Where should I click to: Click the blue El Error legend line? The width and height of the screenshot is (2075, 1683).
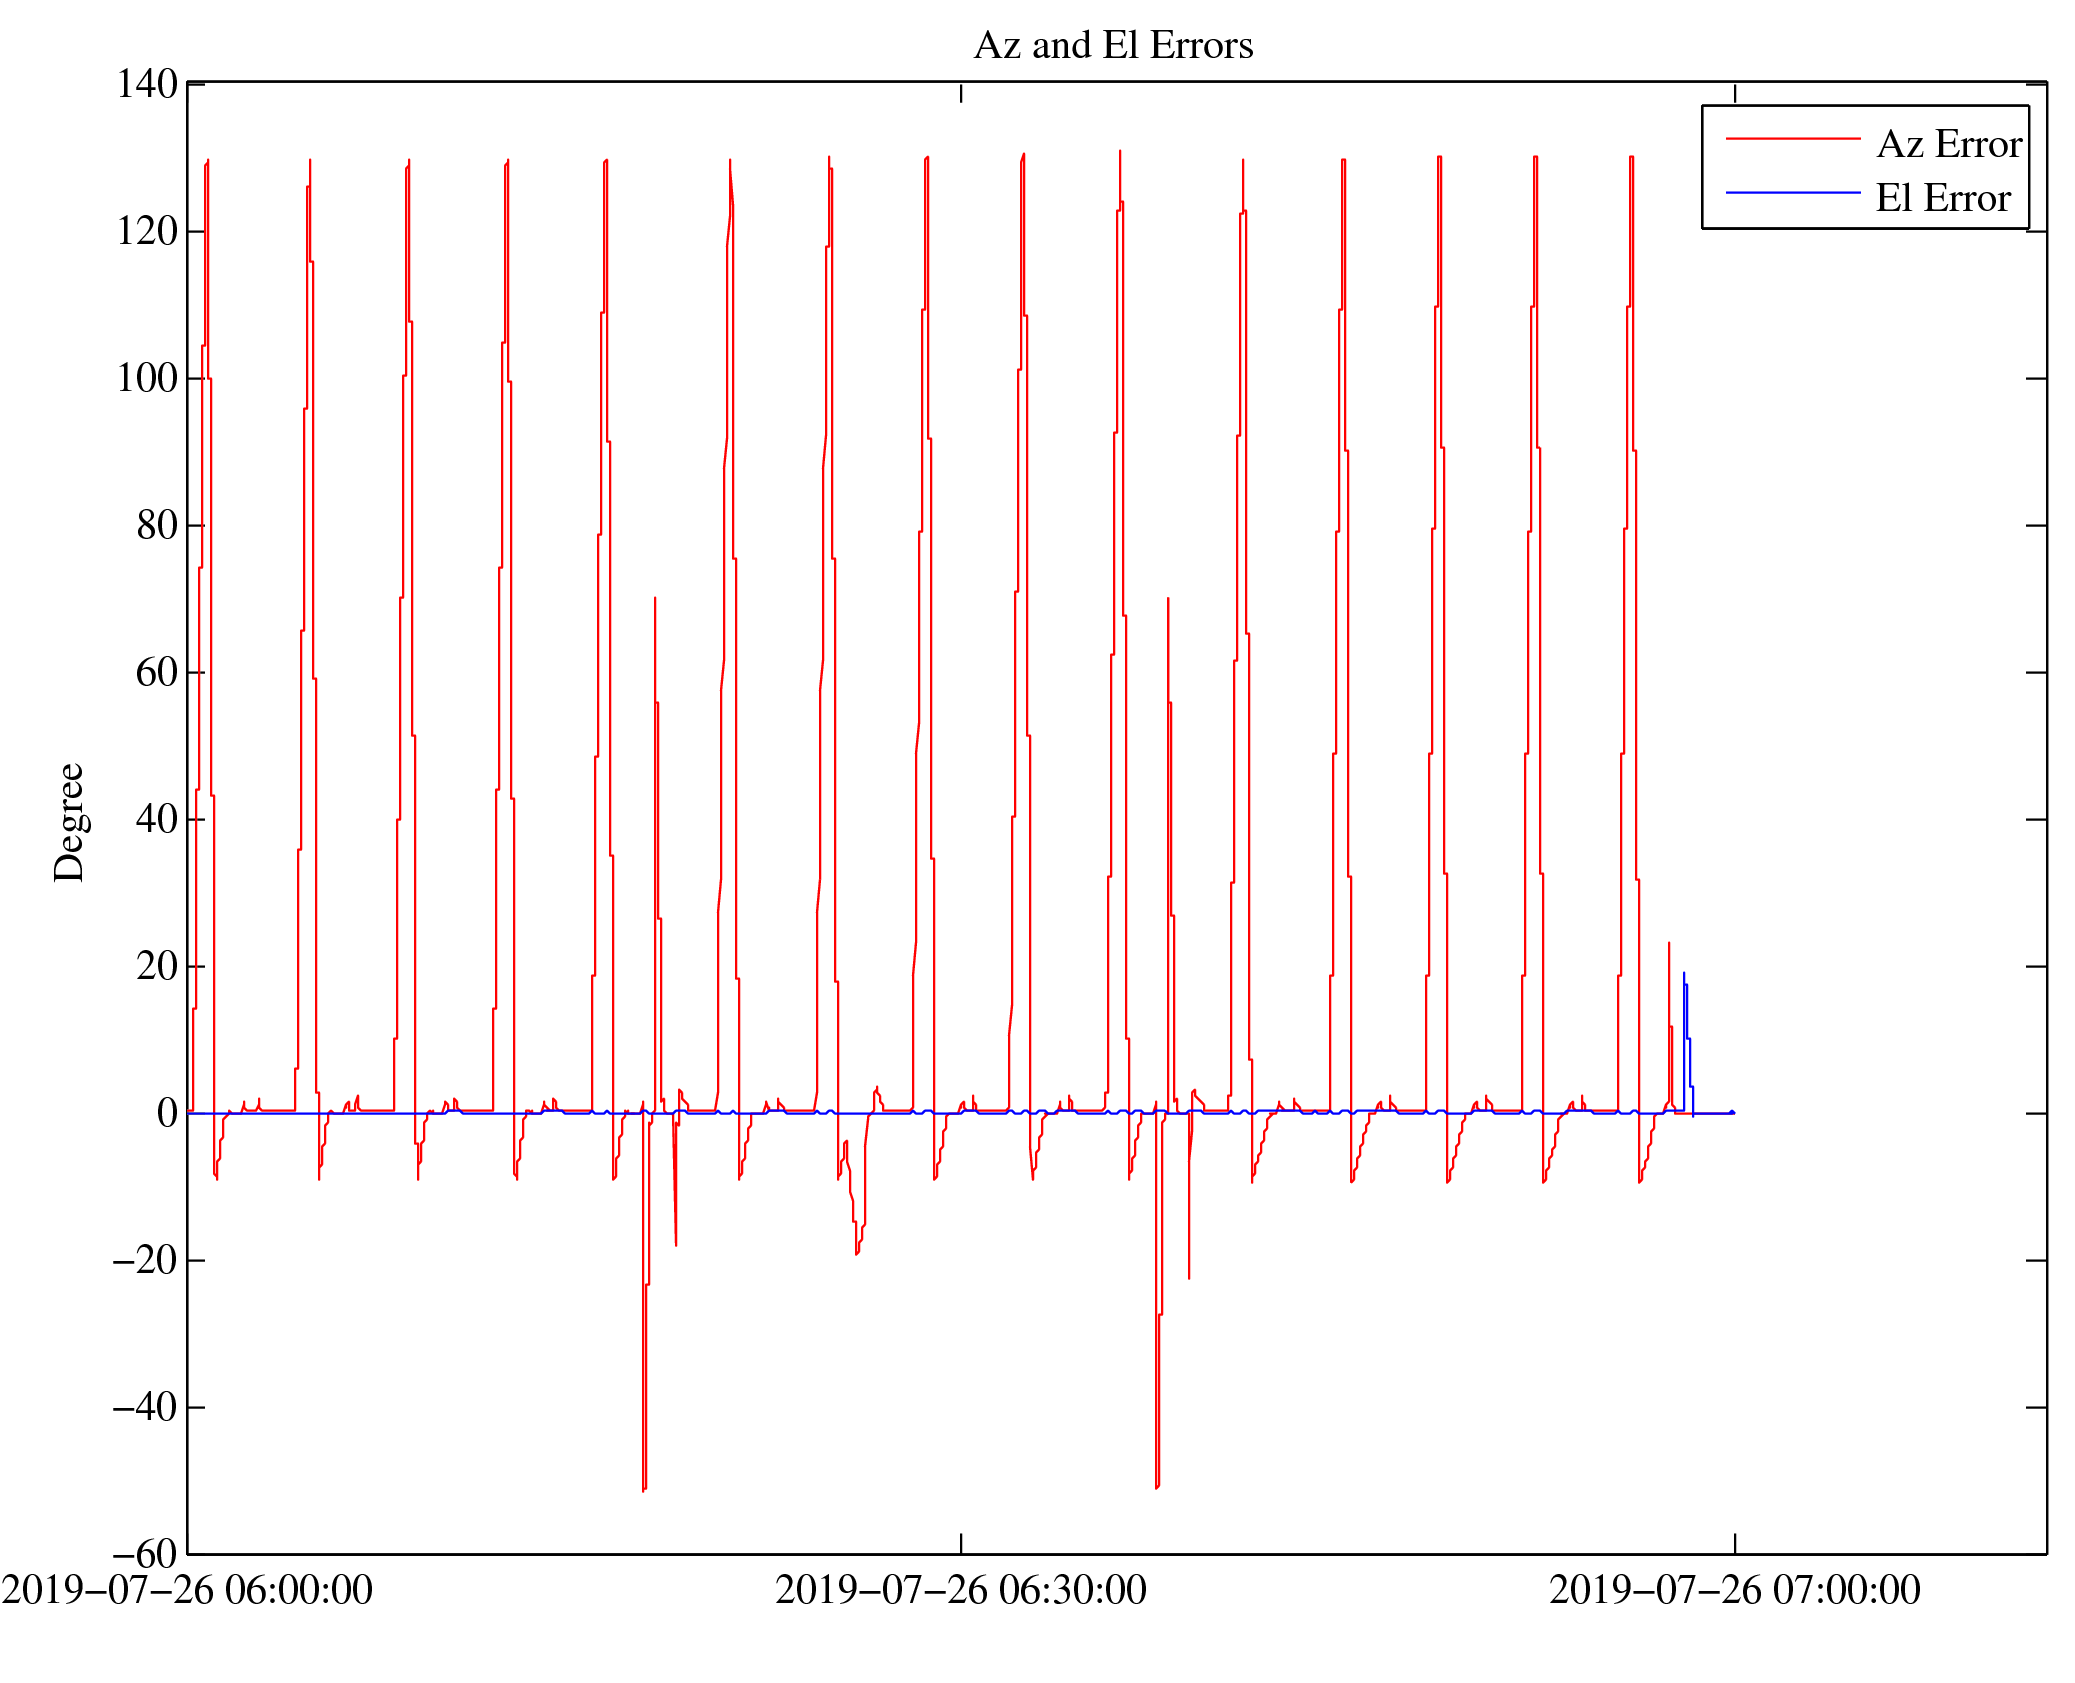point(1792,193)
